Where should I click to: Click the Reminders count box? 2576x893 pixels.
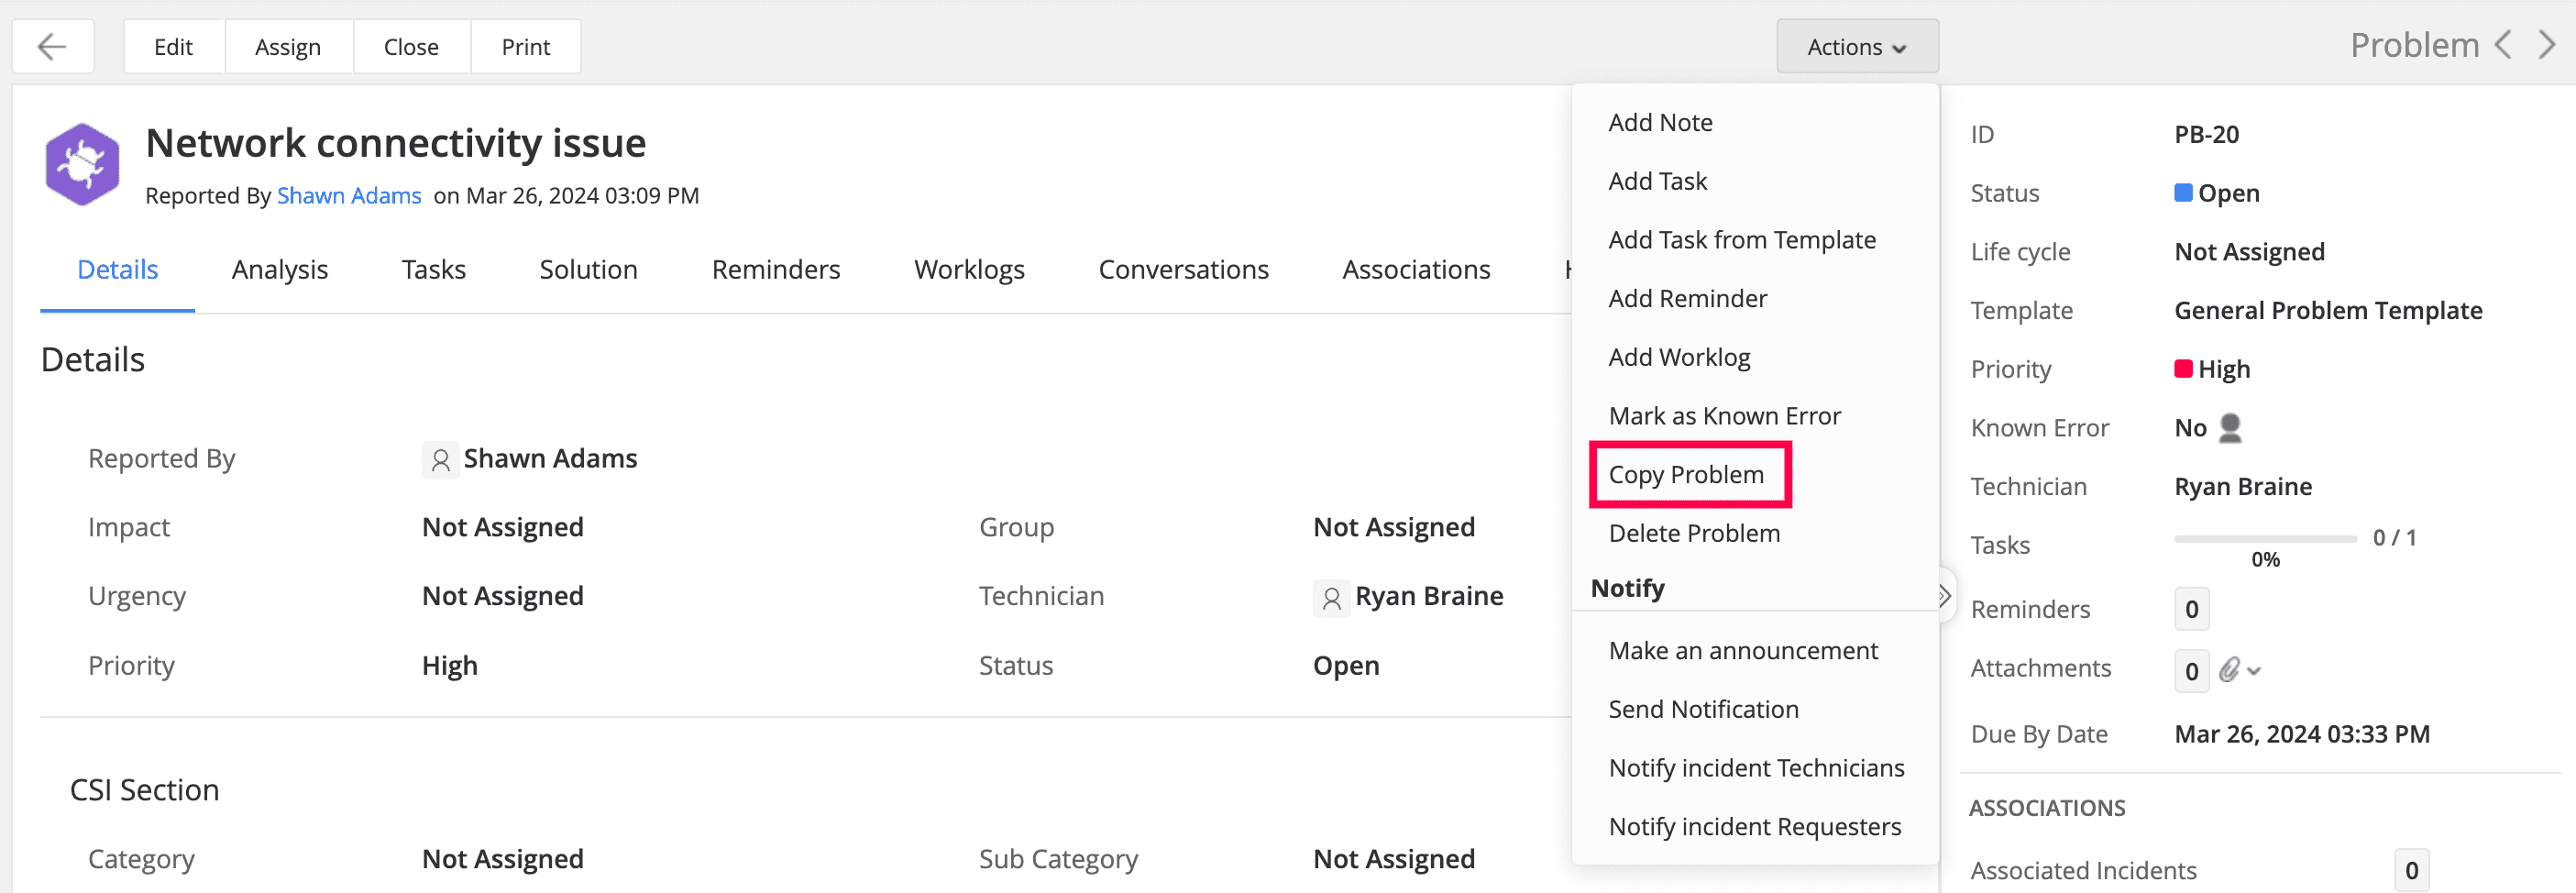(2191, 610)
